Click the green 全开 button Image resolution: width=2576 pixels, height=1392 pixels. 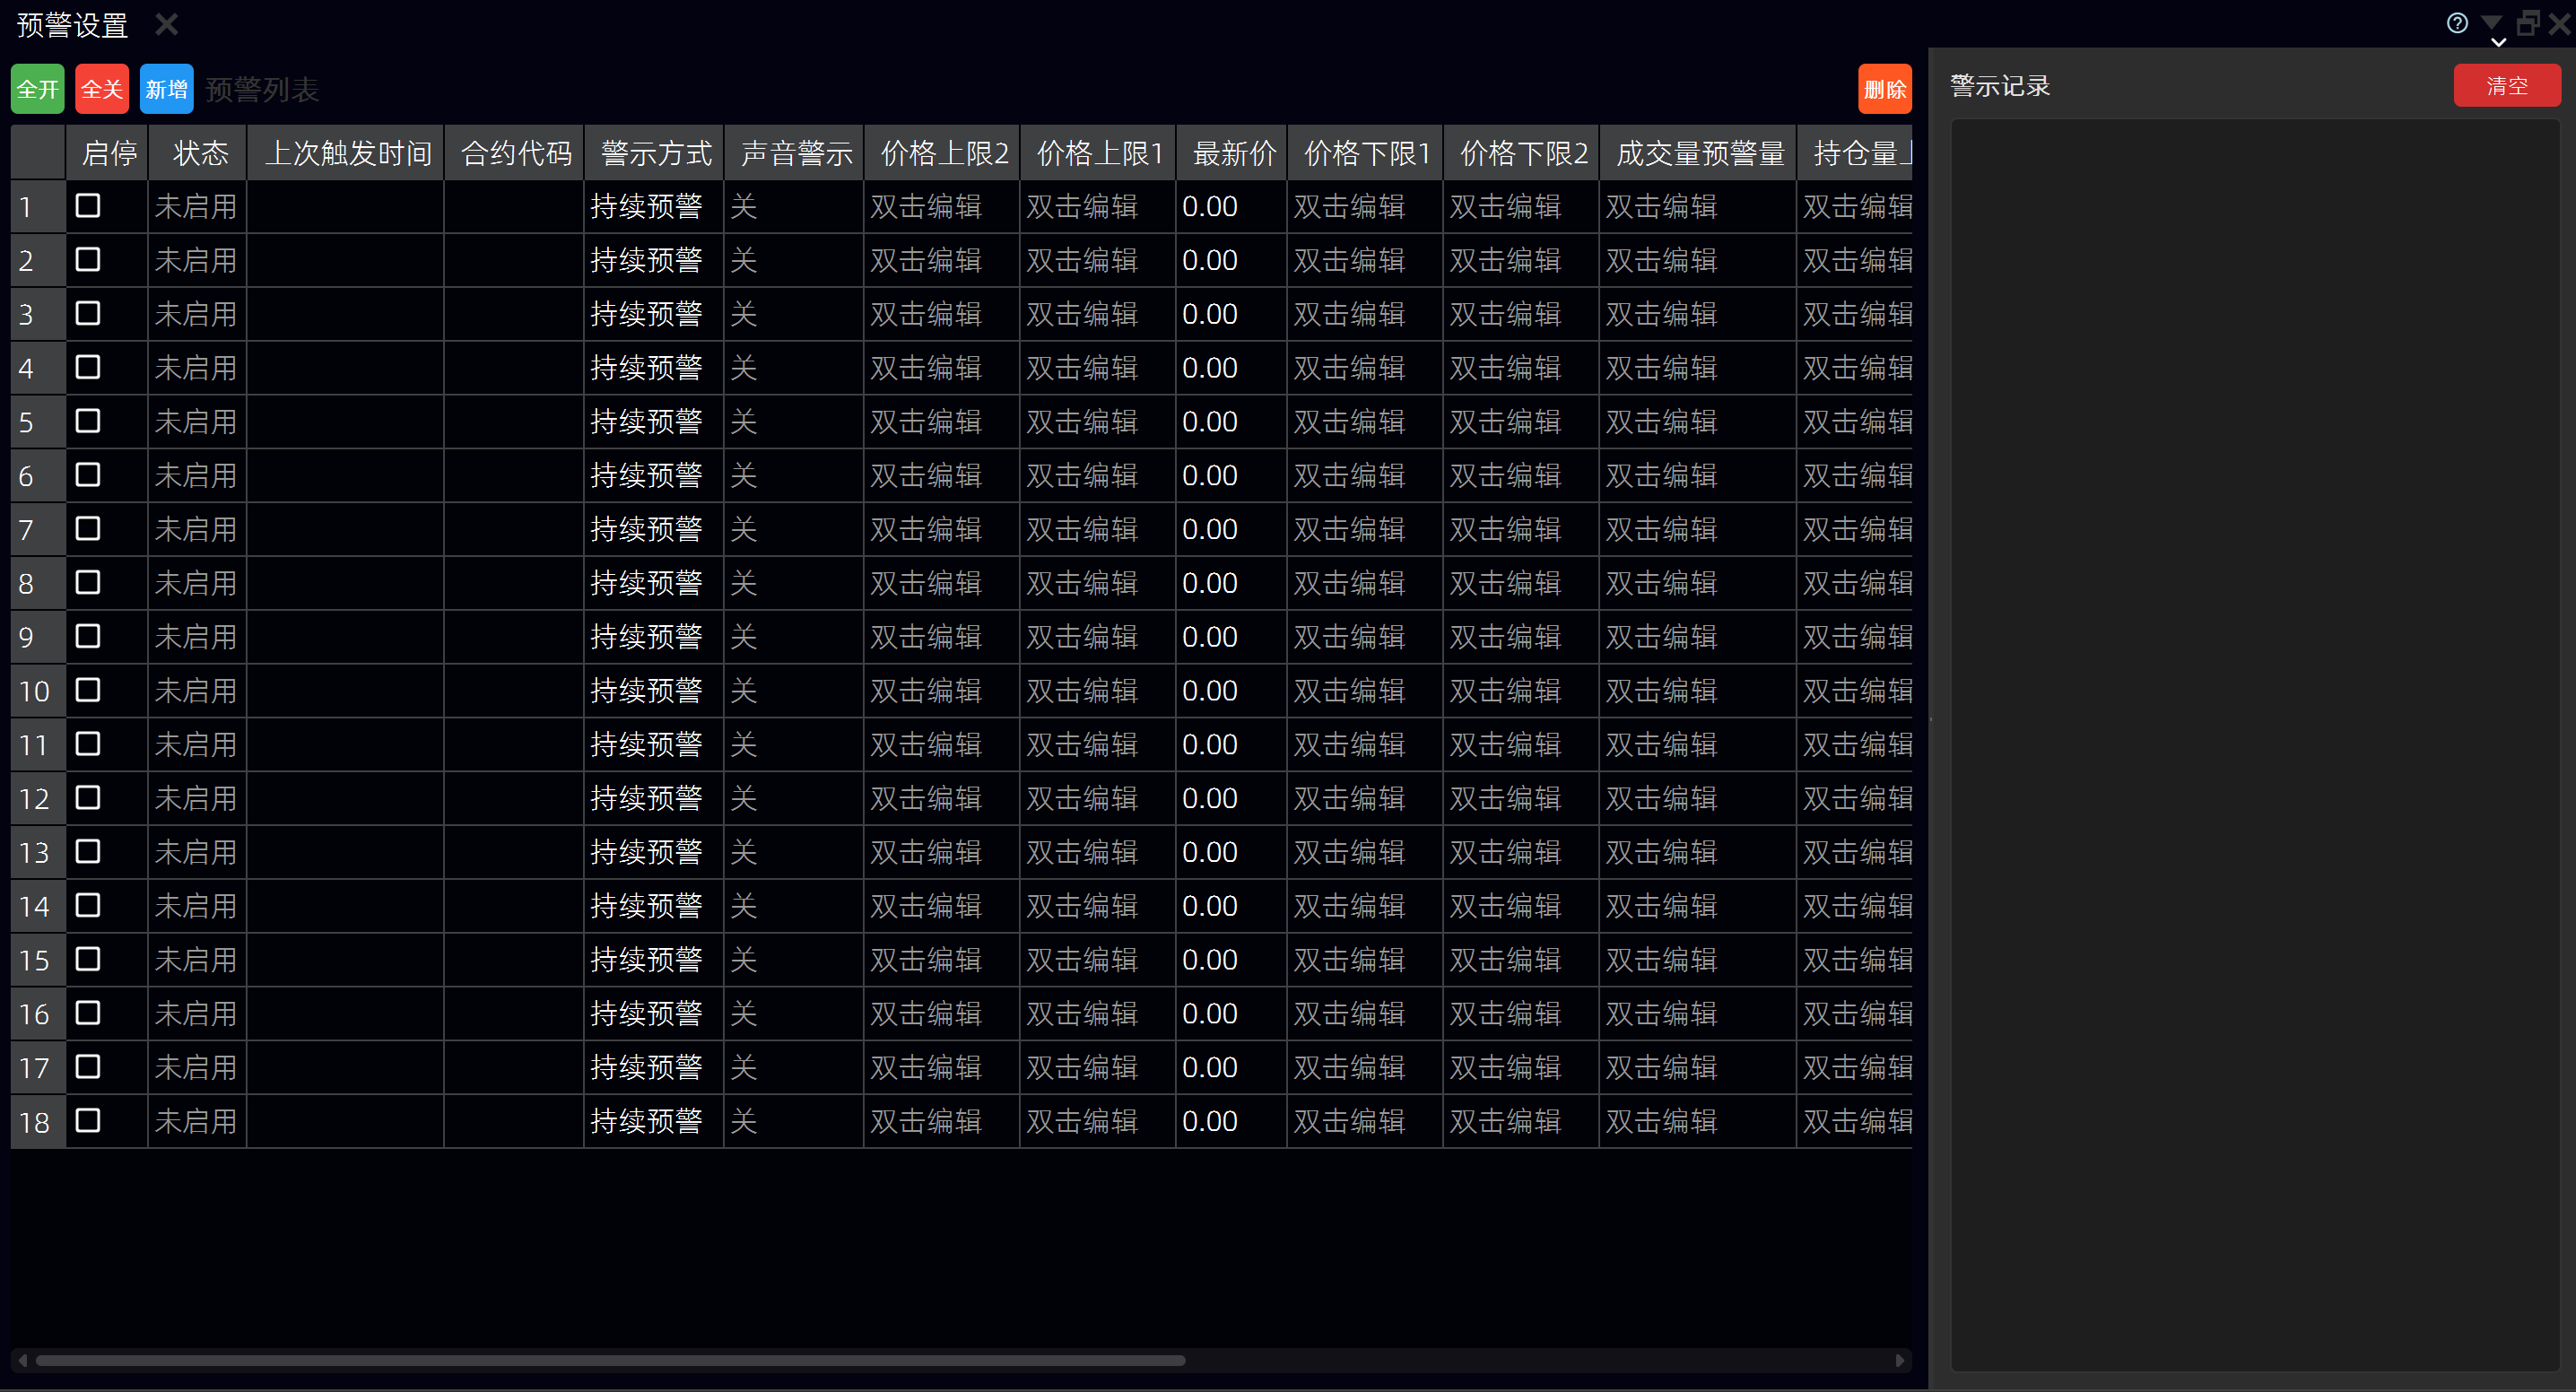pyautogui.click(x=38, y=89)
